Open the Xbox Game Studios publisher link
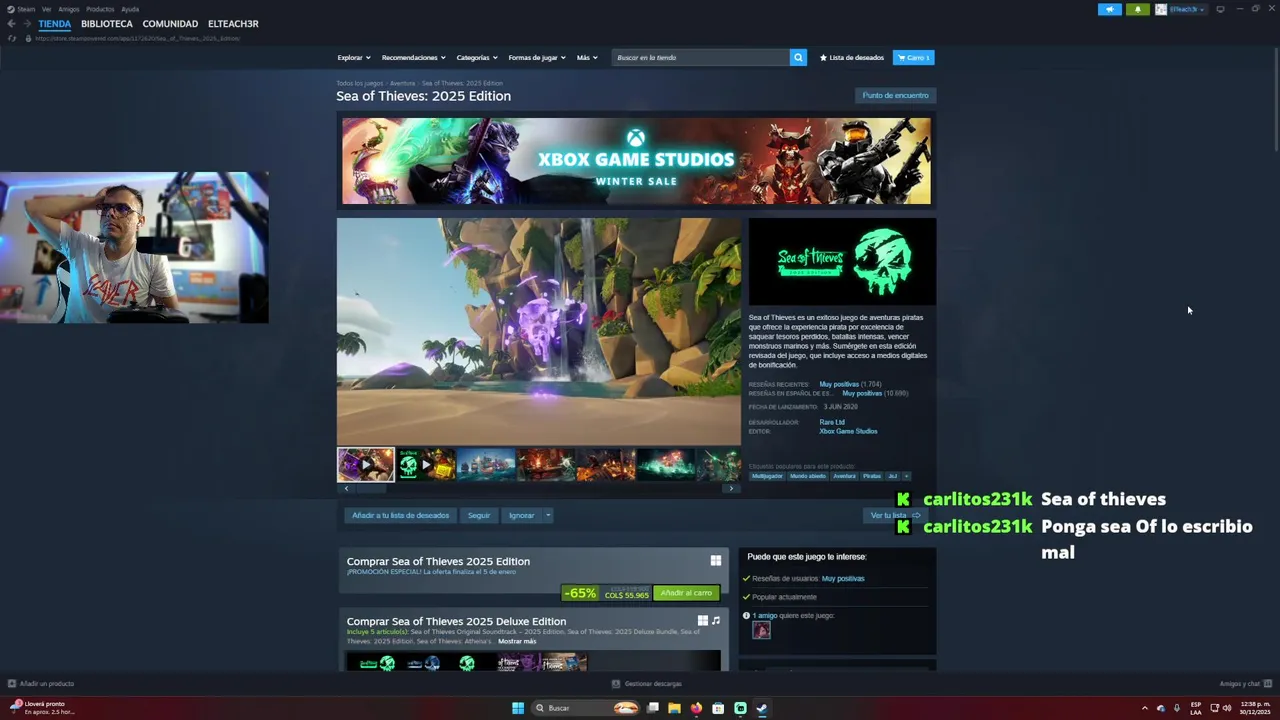The height and width of the screenshot is (720, 1280). [x=848, y=432]
